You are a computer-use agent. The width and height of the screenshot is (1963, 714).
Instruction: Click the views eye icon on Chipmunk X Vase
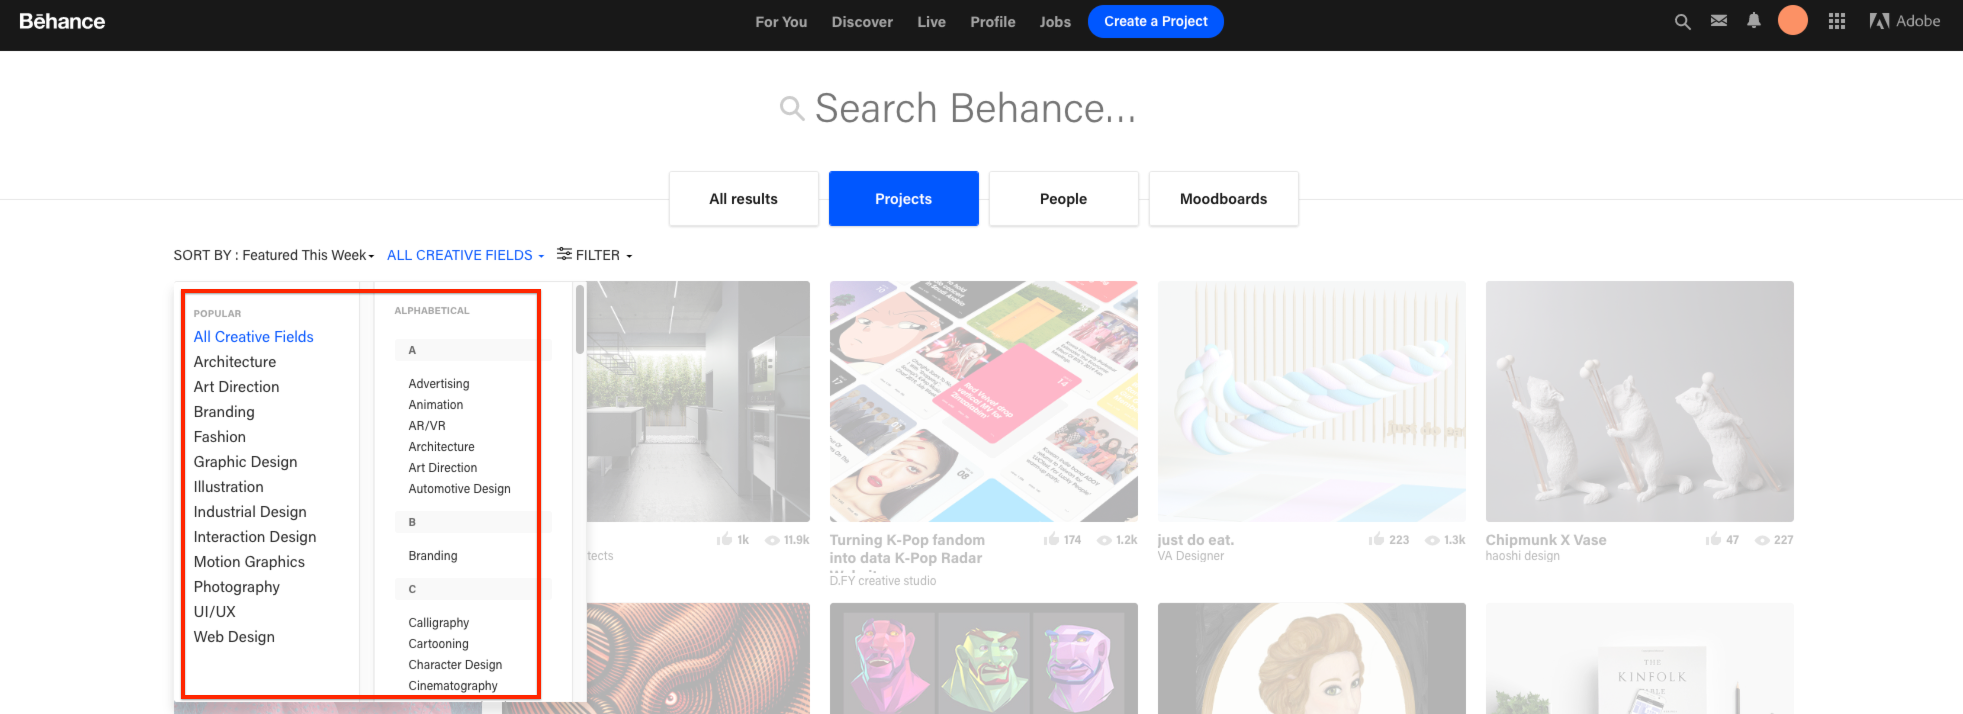(x=1762, y=540)
